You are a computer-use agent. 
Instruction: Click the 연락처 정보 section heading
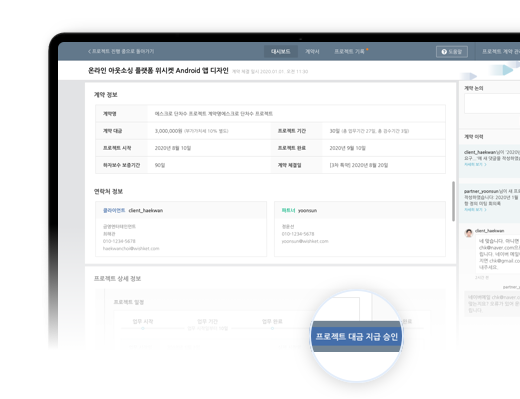click(x=108, y=192)
